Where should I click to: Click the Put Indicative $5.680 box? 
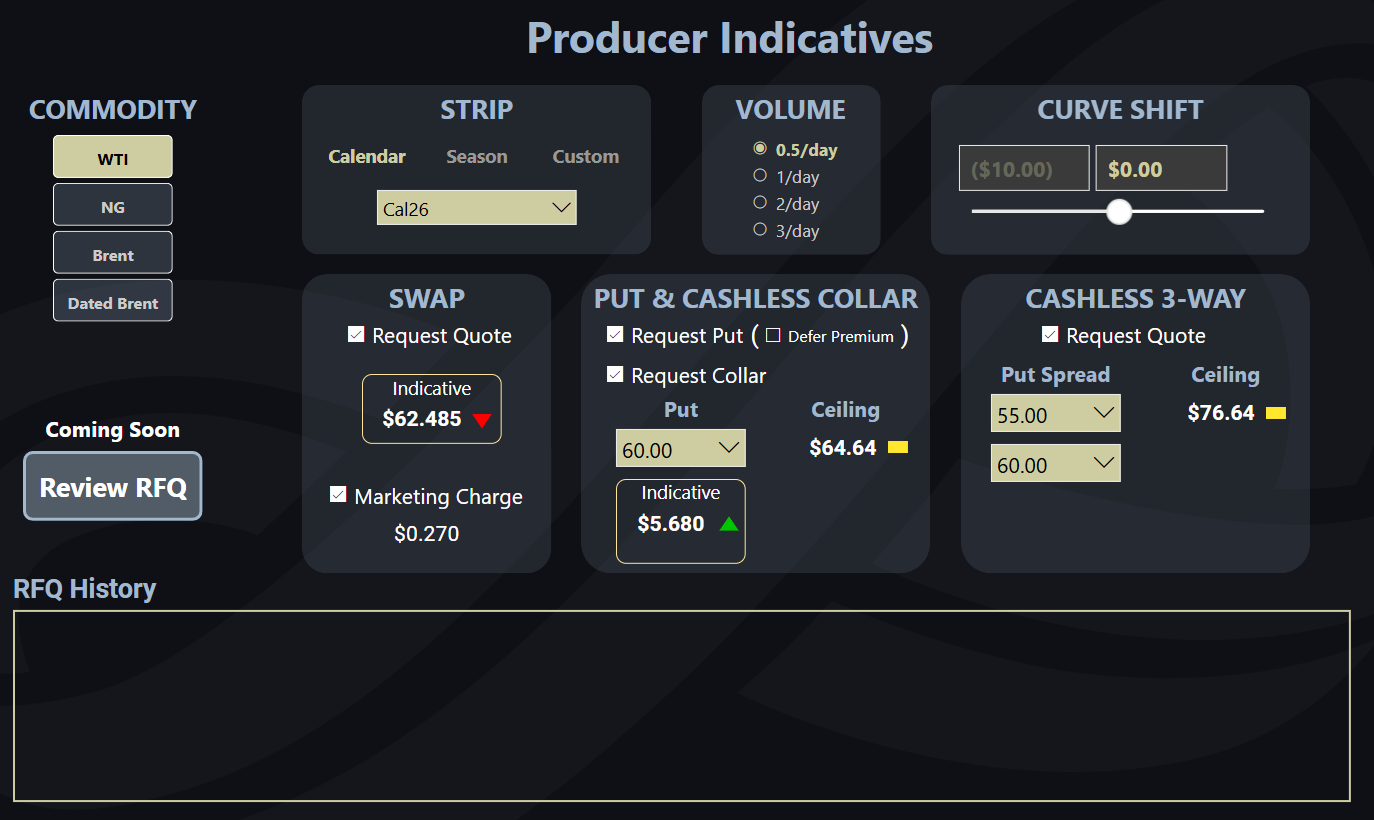click(681, 521)
